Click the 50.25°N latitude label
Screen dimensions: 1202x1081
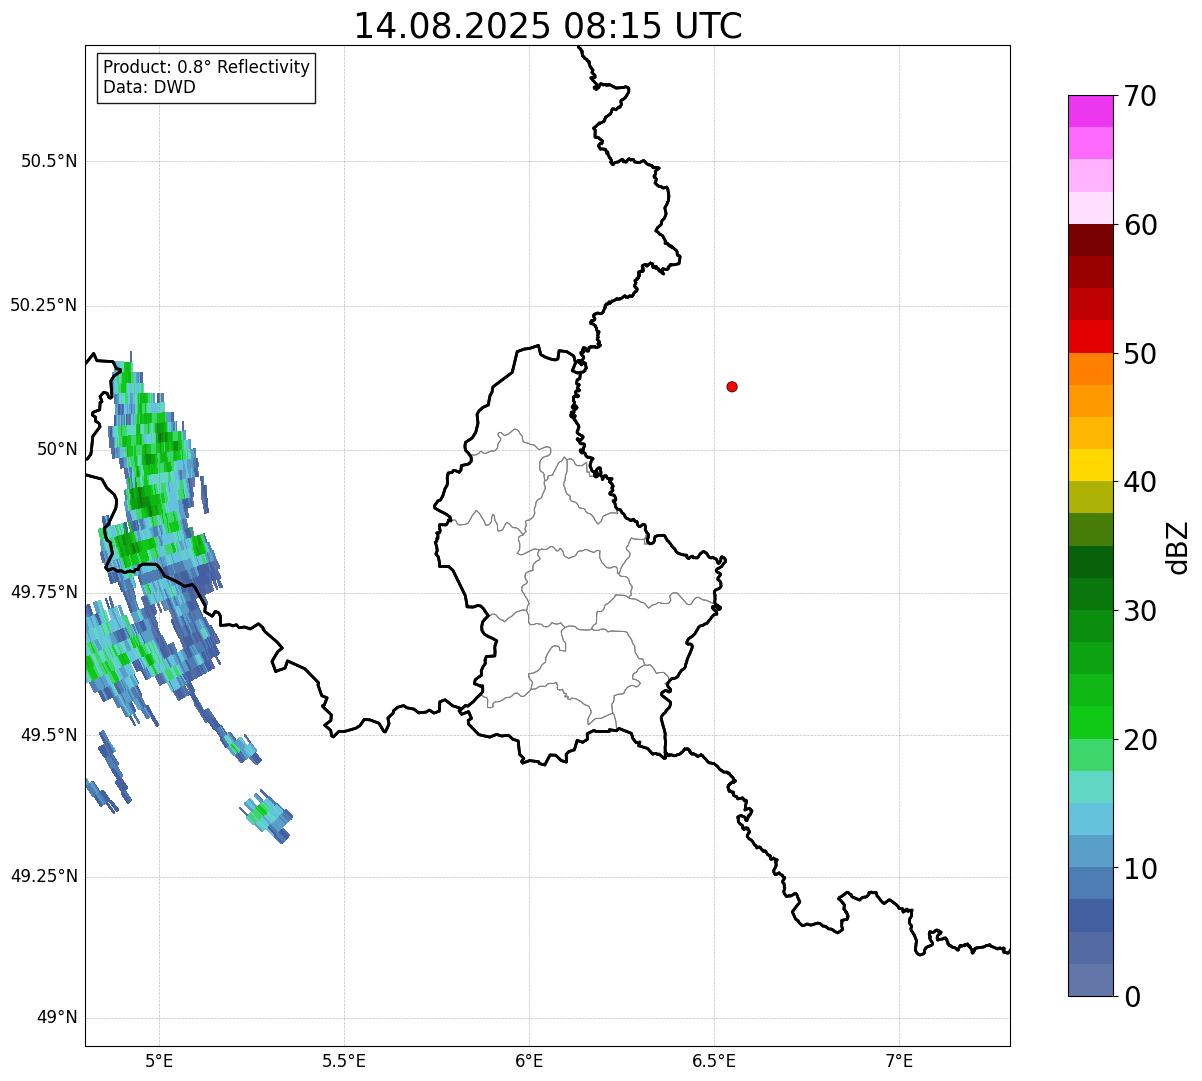click(x=43, y=305)
